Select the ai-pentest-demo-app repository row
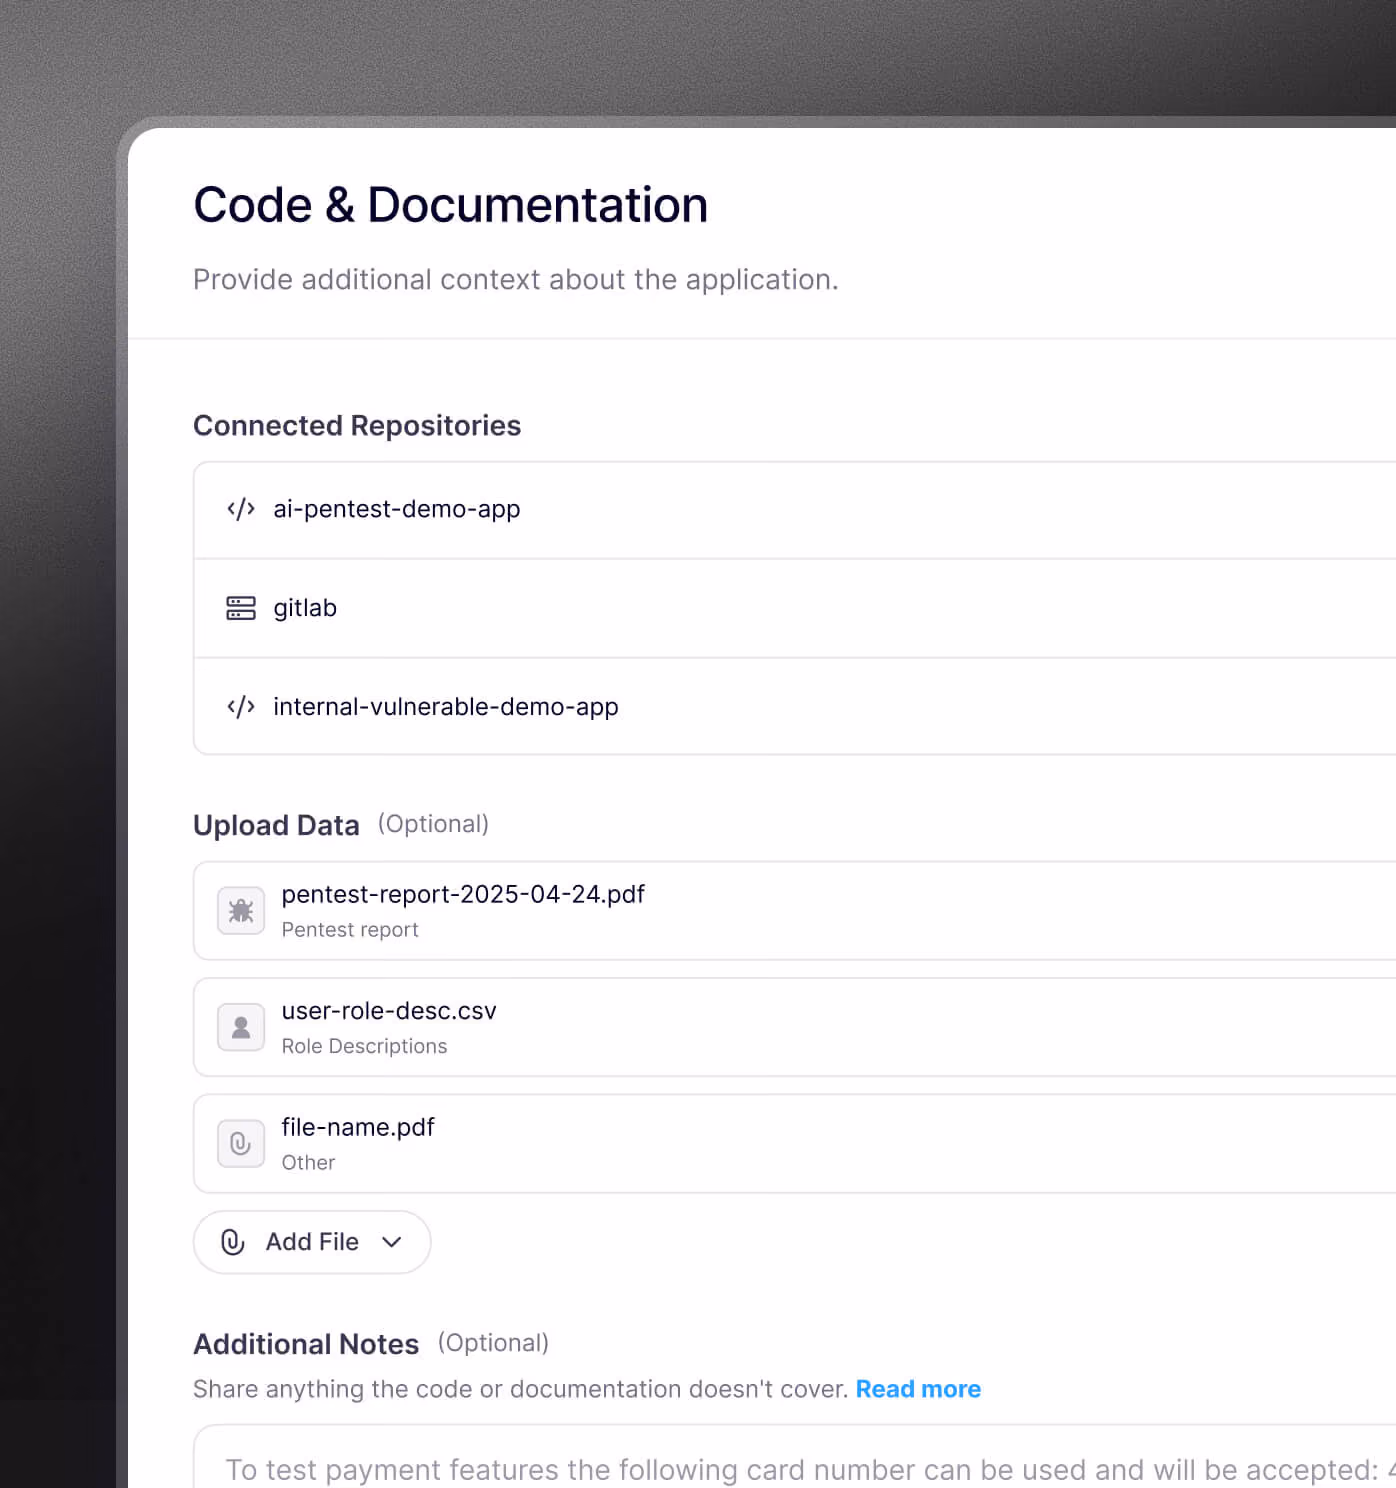 click(795, 510)
